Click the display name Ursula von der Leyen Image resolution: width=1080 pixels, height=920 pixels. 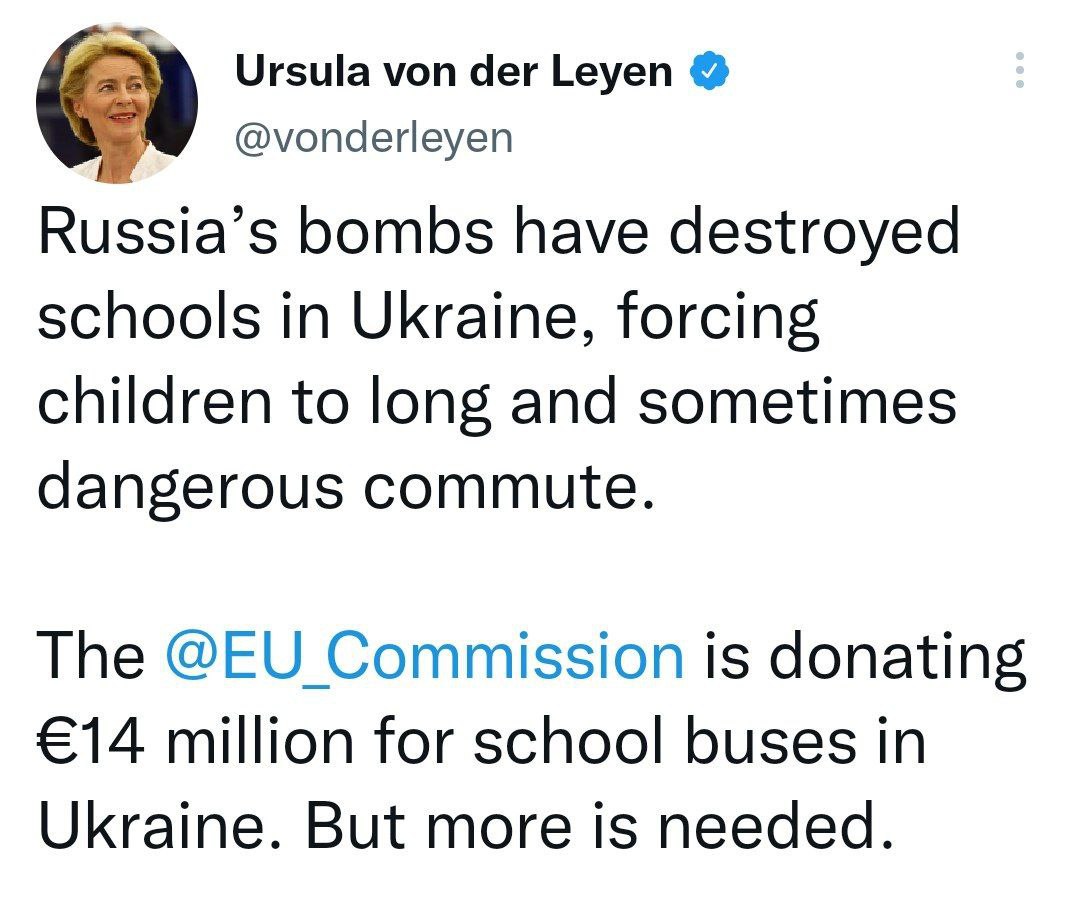(x=453, y=72)
